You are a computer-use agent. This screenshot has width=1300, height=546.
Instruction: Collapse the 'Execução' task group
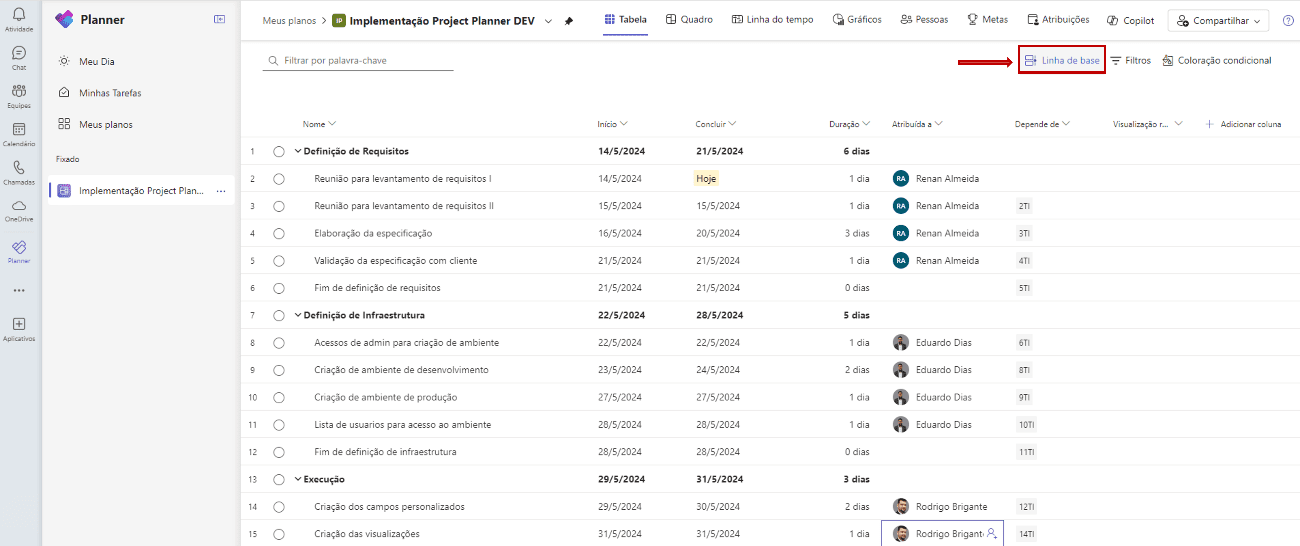(297, 479)
